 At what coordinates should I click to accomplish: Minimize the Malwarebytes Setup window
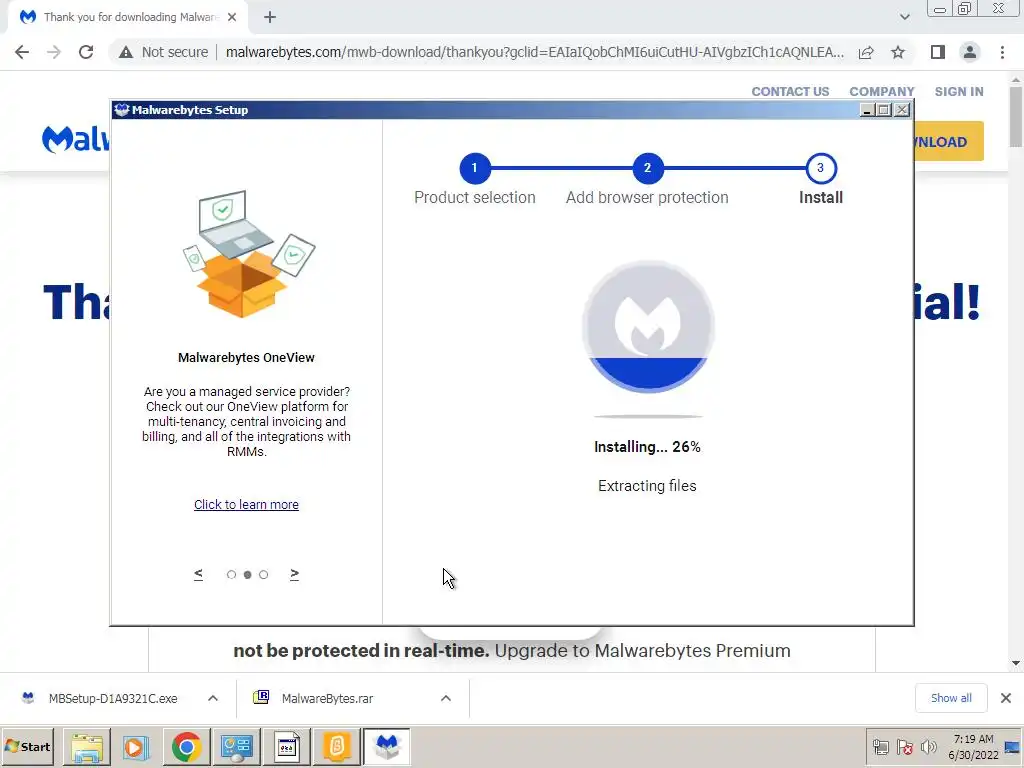867,110
